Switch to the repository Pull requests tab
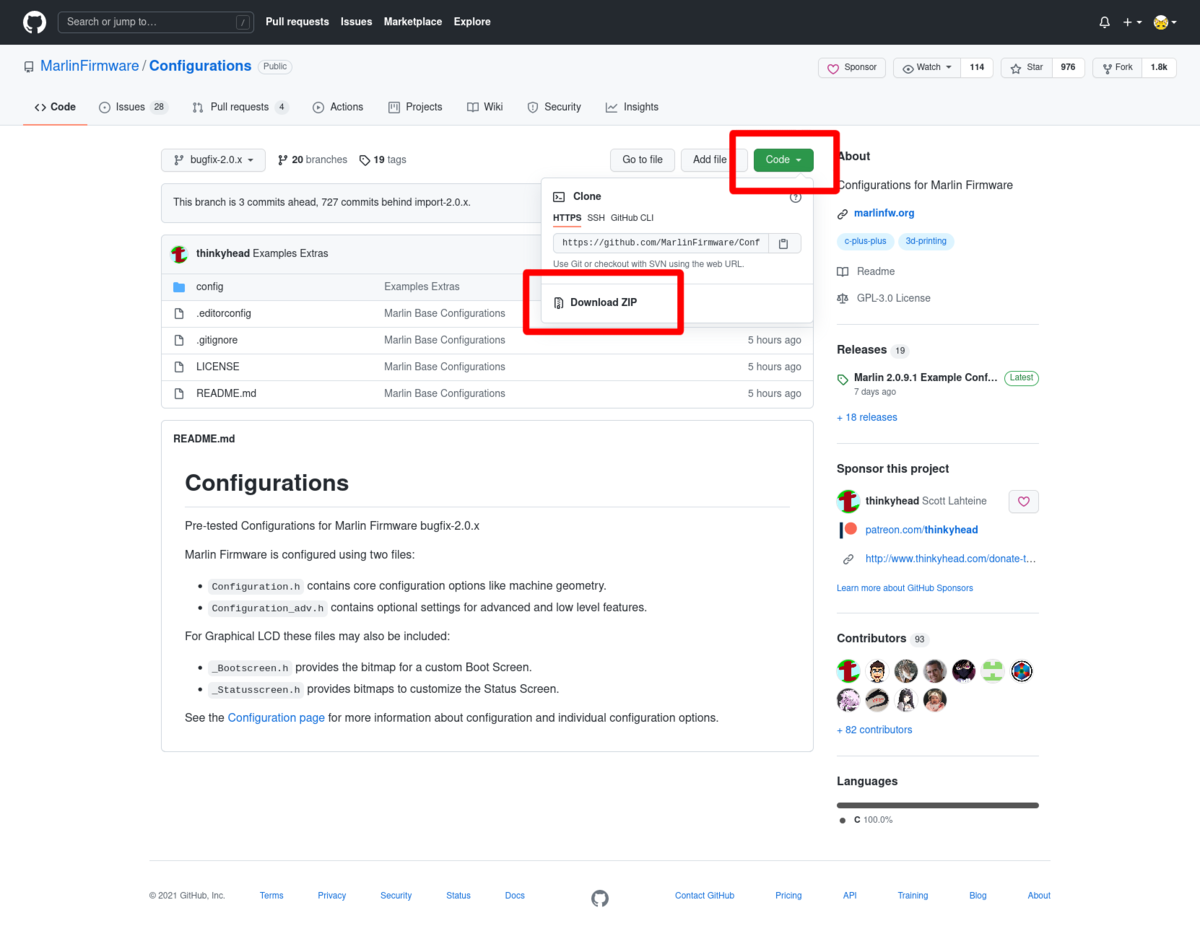The width and height of the screenshot is (1200, 944). point(240,107)
